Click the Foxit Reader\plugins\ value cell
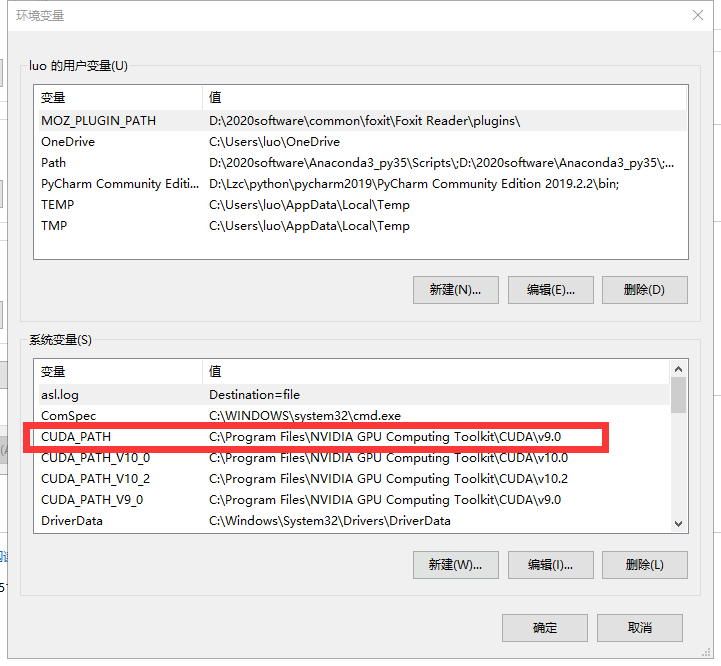This screenshot has width=721, height=666. [x=365, y=121]
